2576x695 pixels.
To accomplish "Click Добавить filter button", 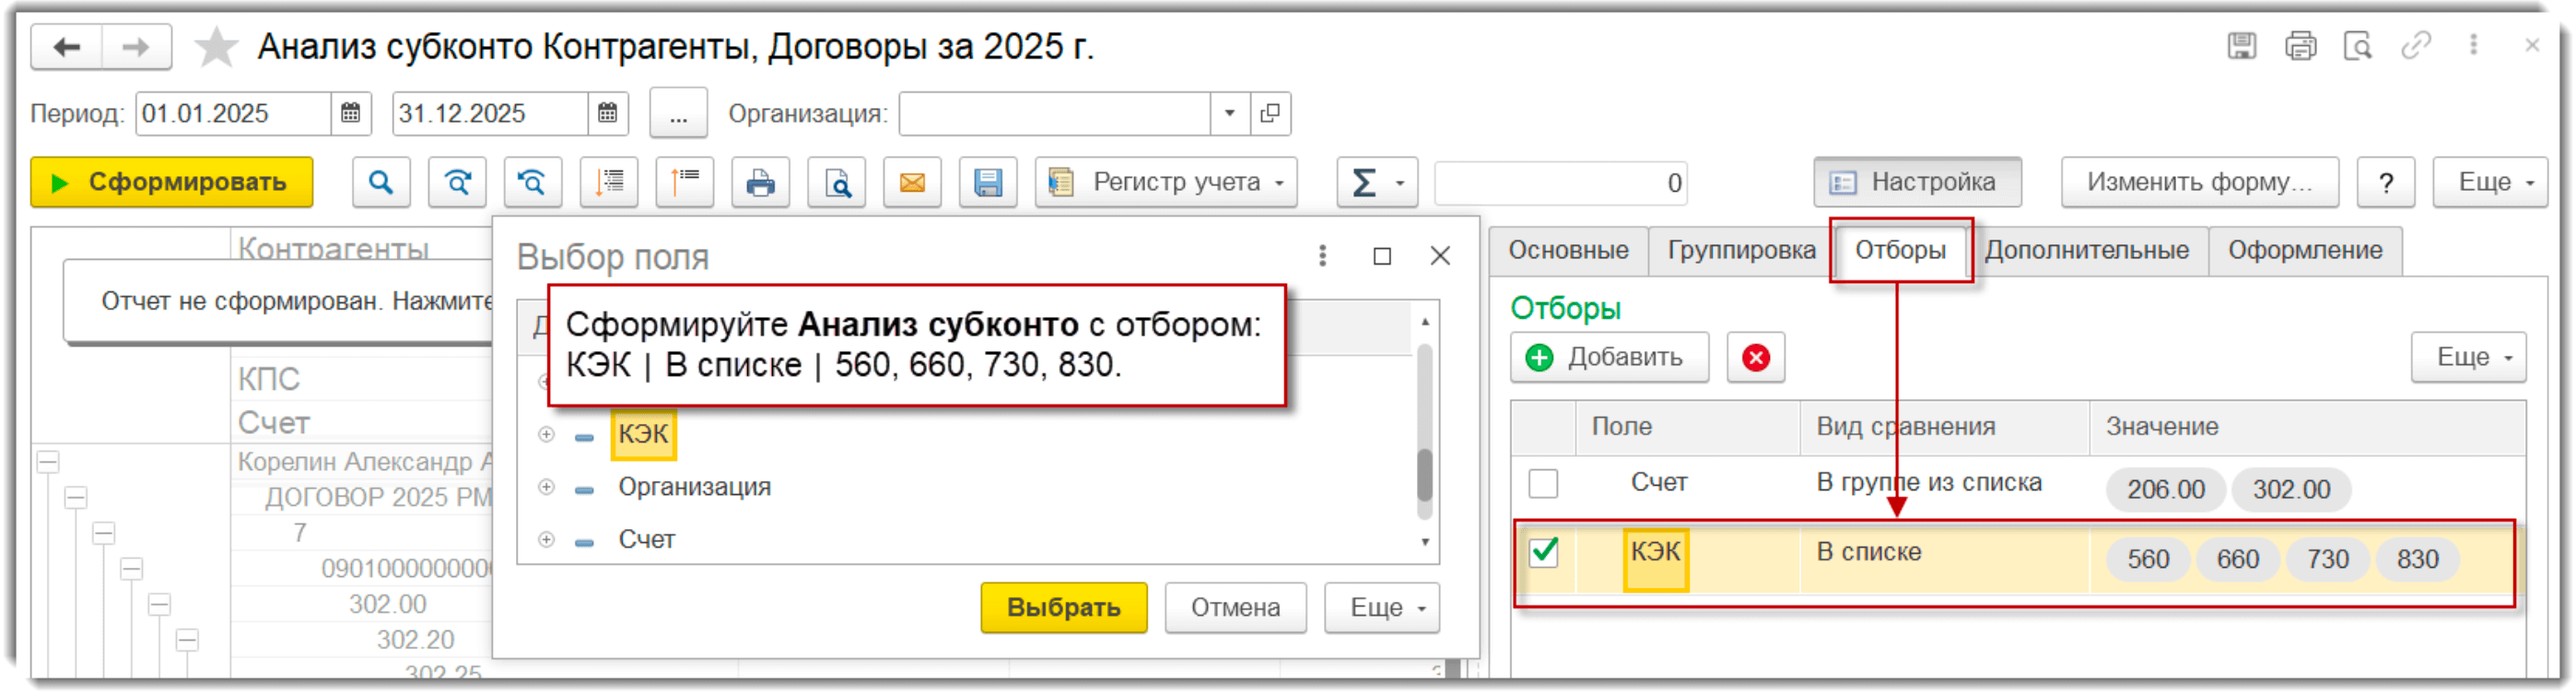I will [1609, 358].
